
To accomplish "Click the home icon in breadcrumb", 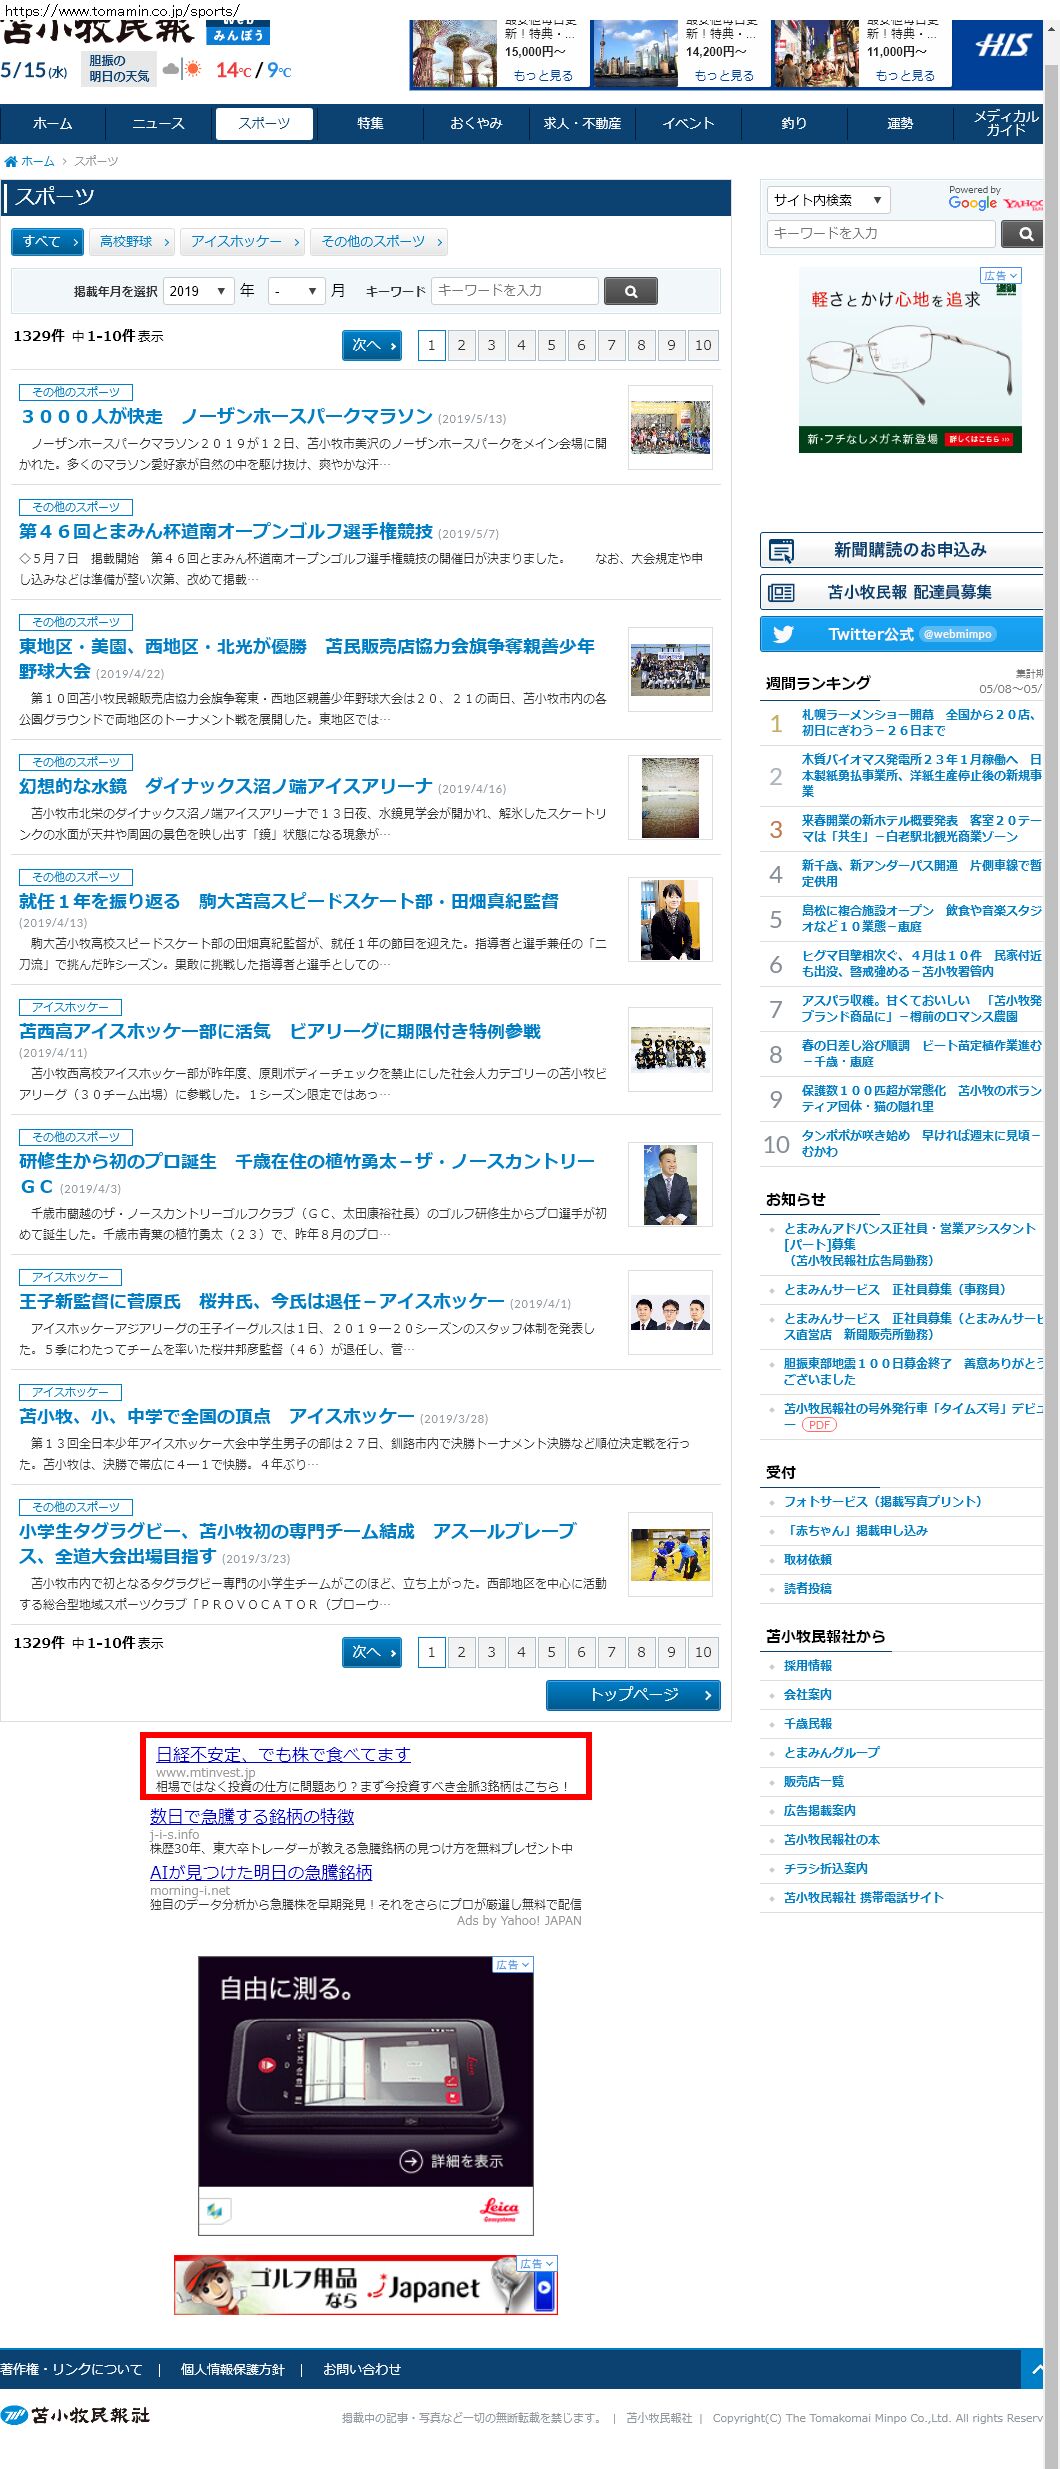I will pyautogui.click(x=11, y=161).
